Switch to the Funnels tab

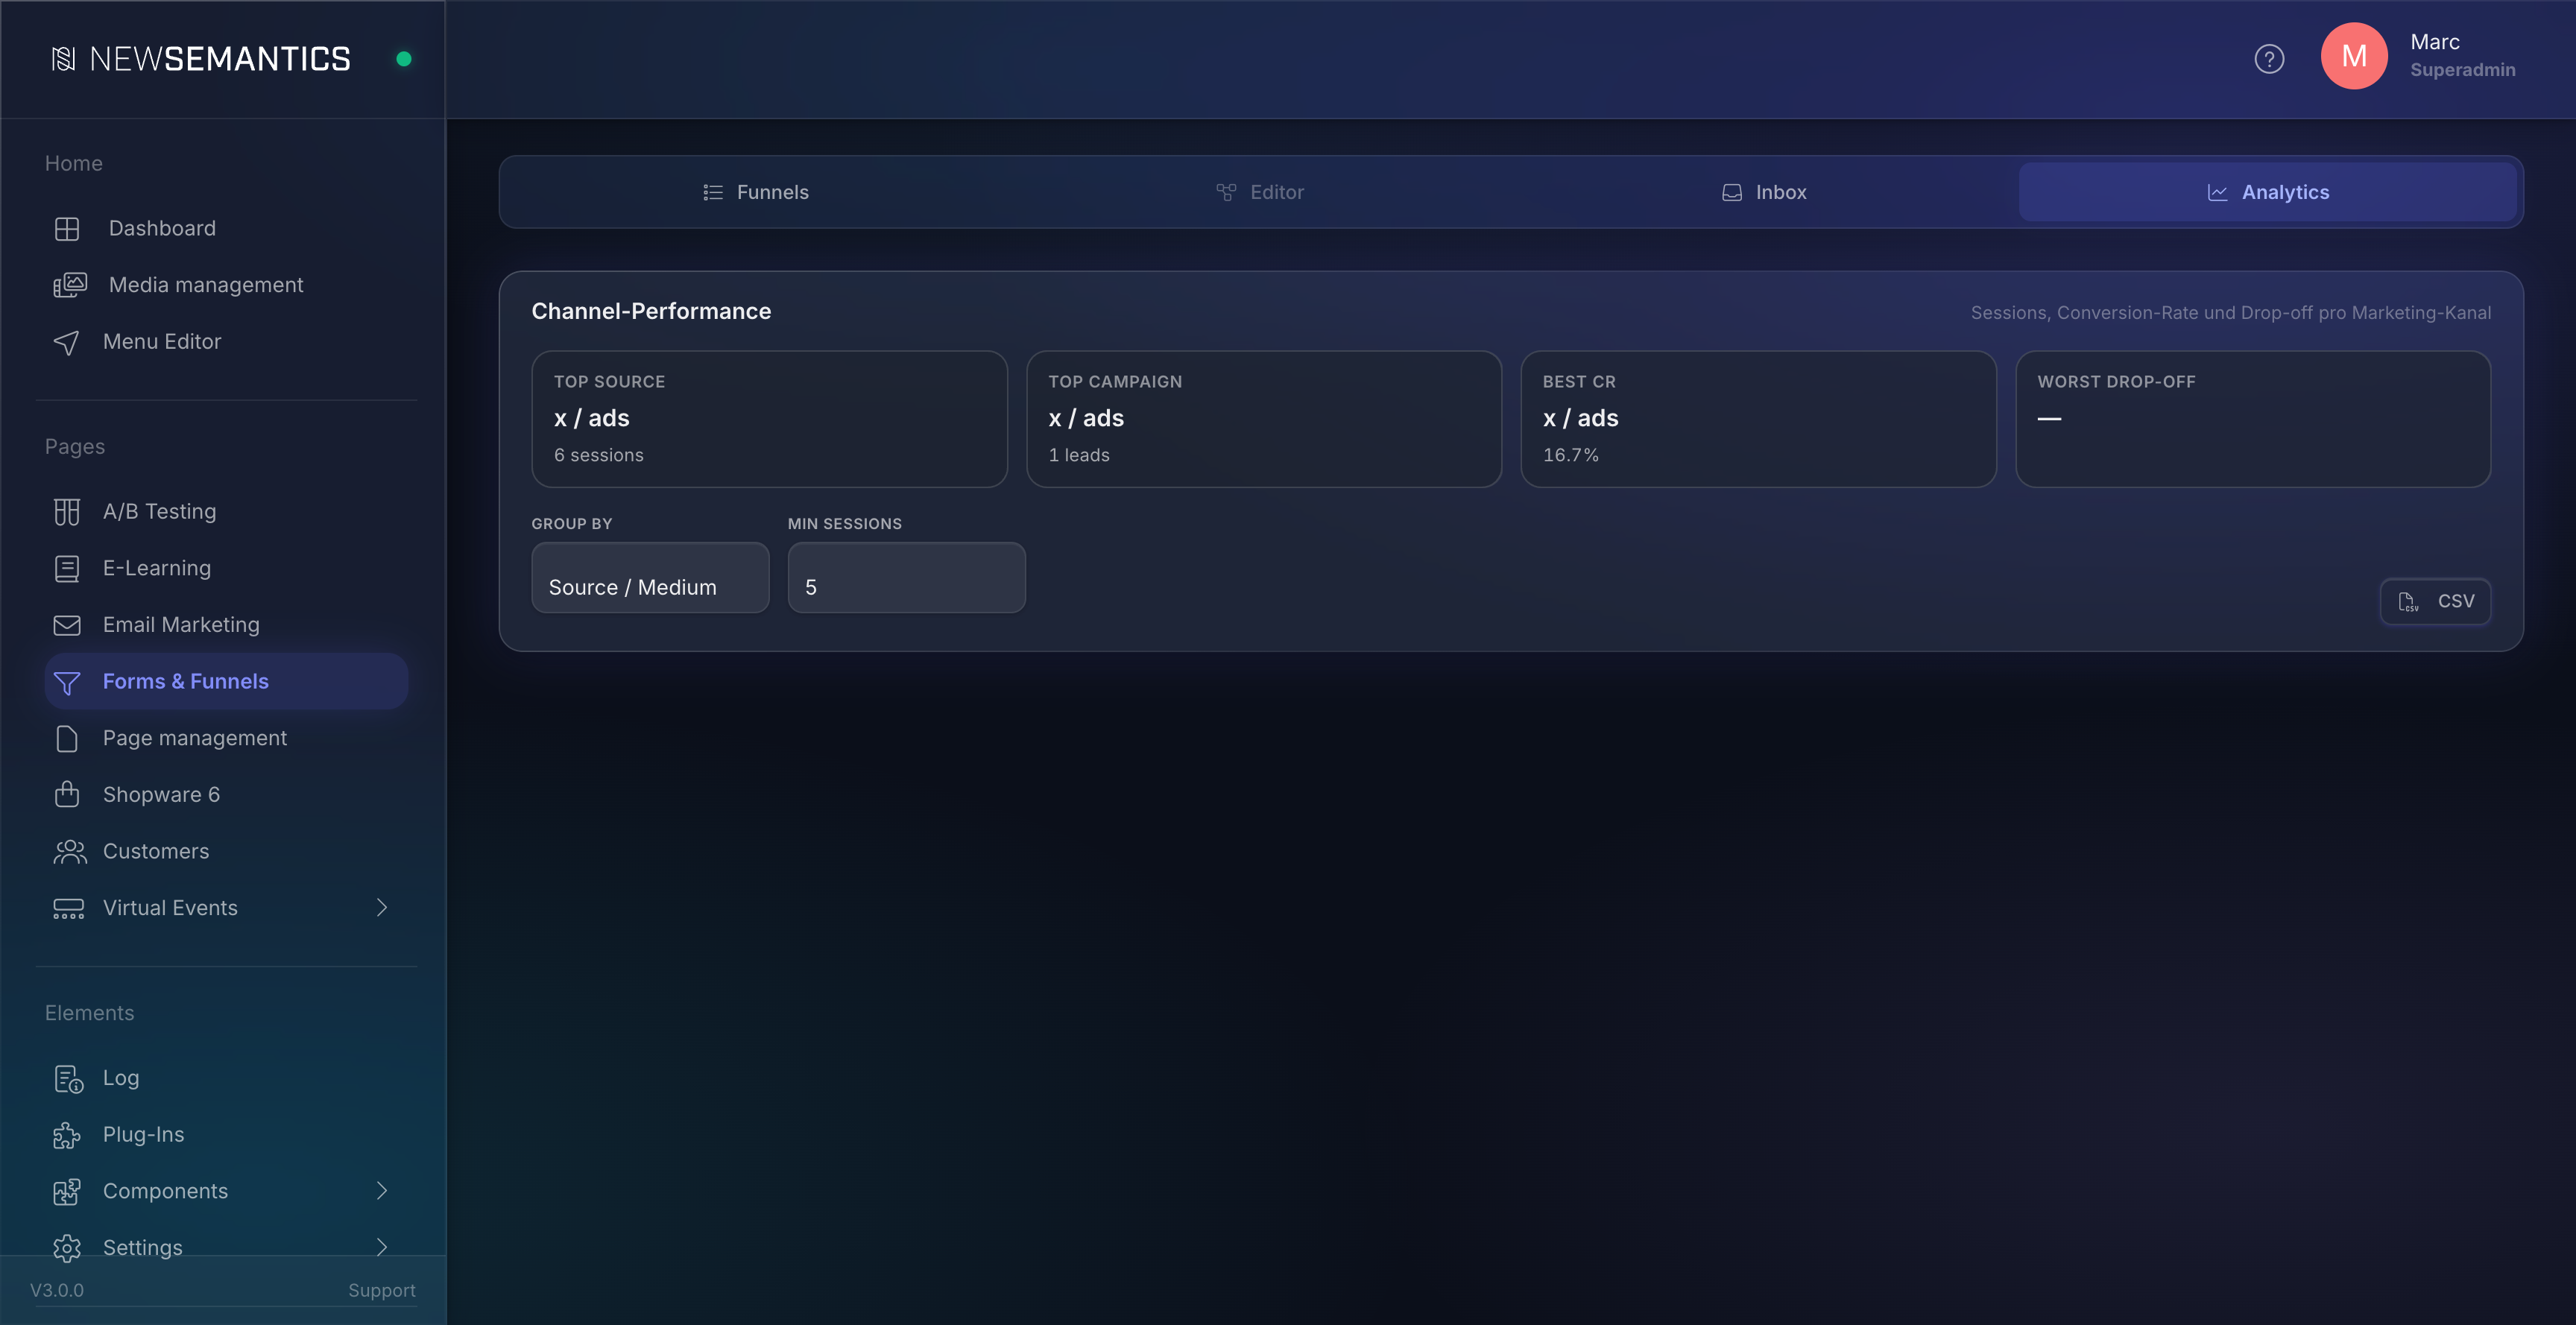pos(756,192)
